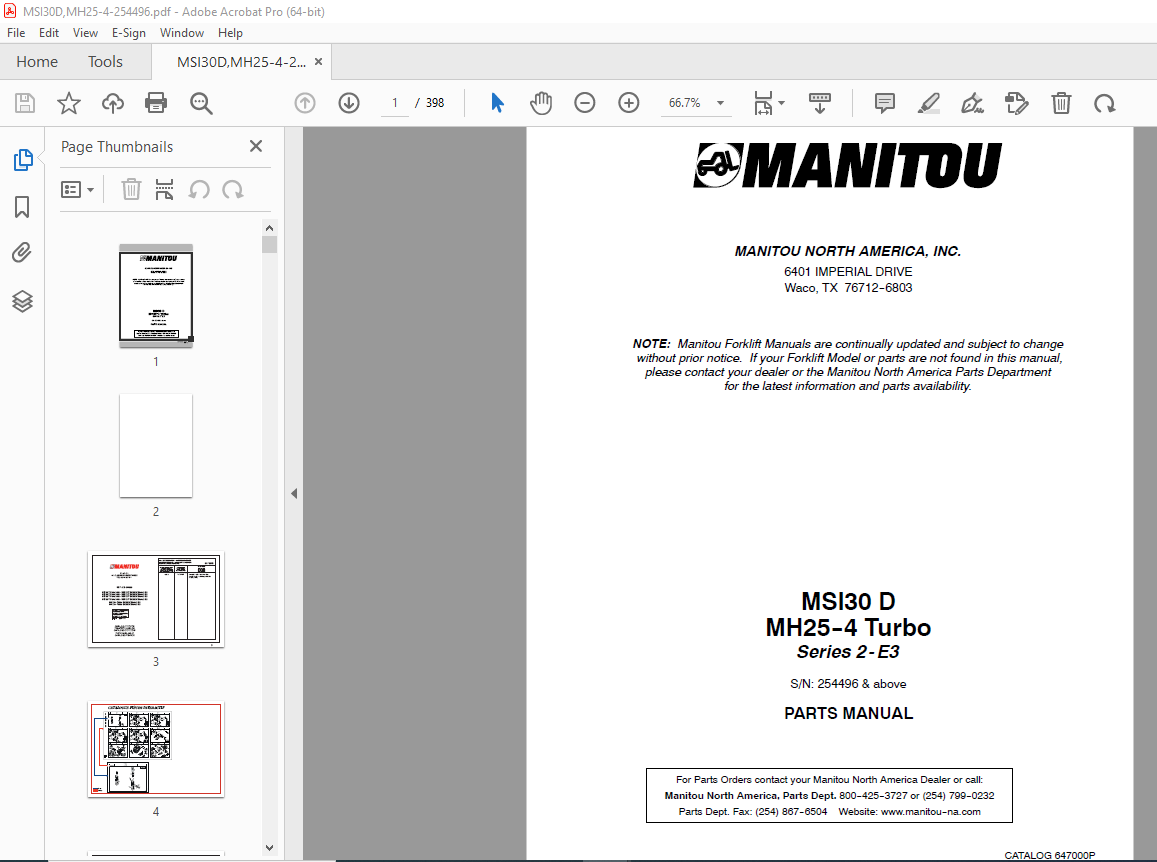Switch to the Home tab
The height and width of the screenshot is (862, 1157).
37,61
